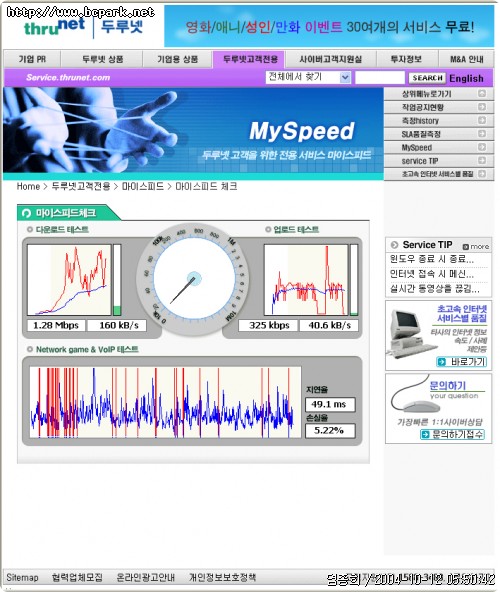The image size is (500, 592).
Task: Click the 160 kB/s download value
Action: click(117, 325)
